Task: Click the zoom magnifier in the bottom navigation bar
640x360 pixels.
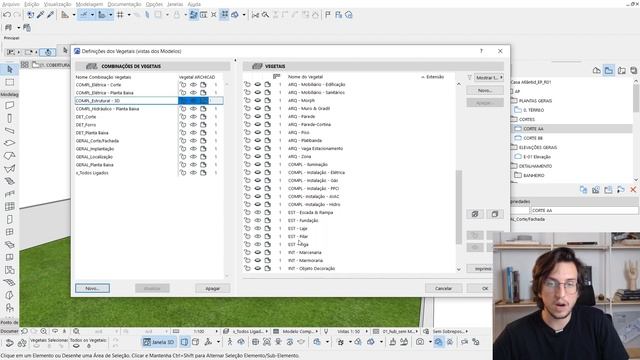Action: 43,331
